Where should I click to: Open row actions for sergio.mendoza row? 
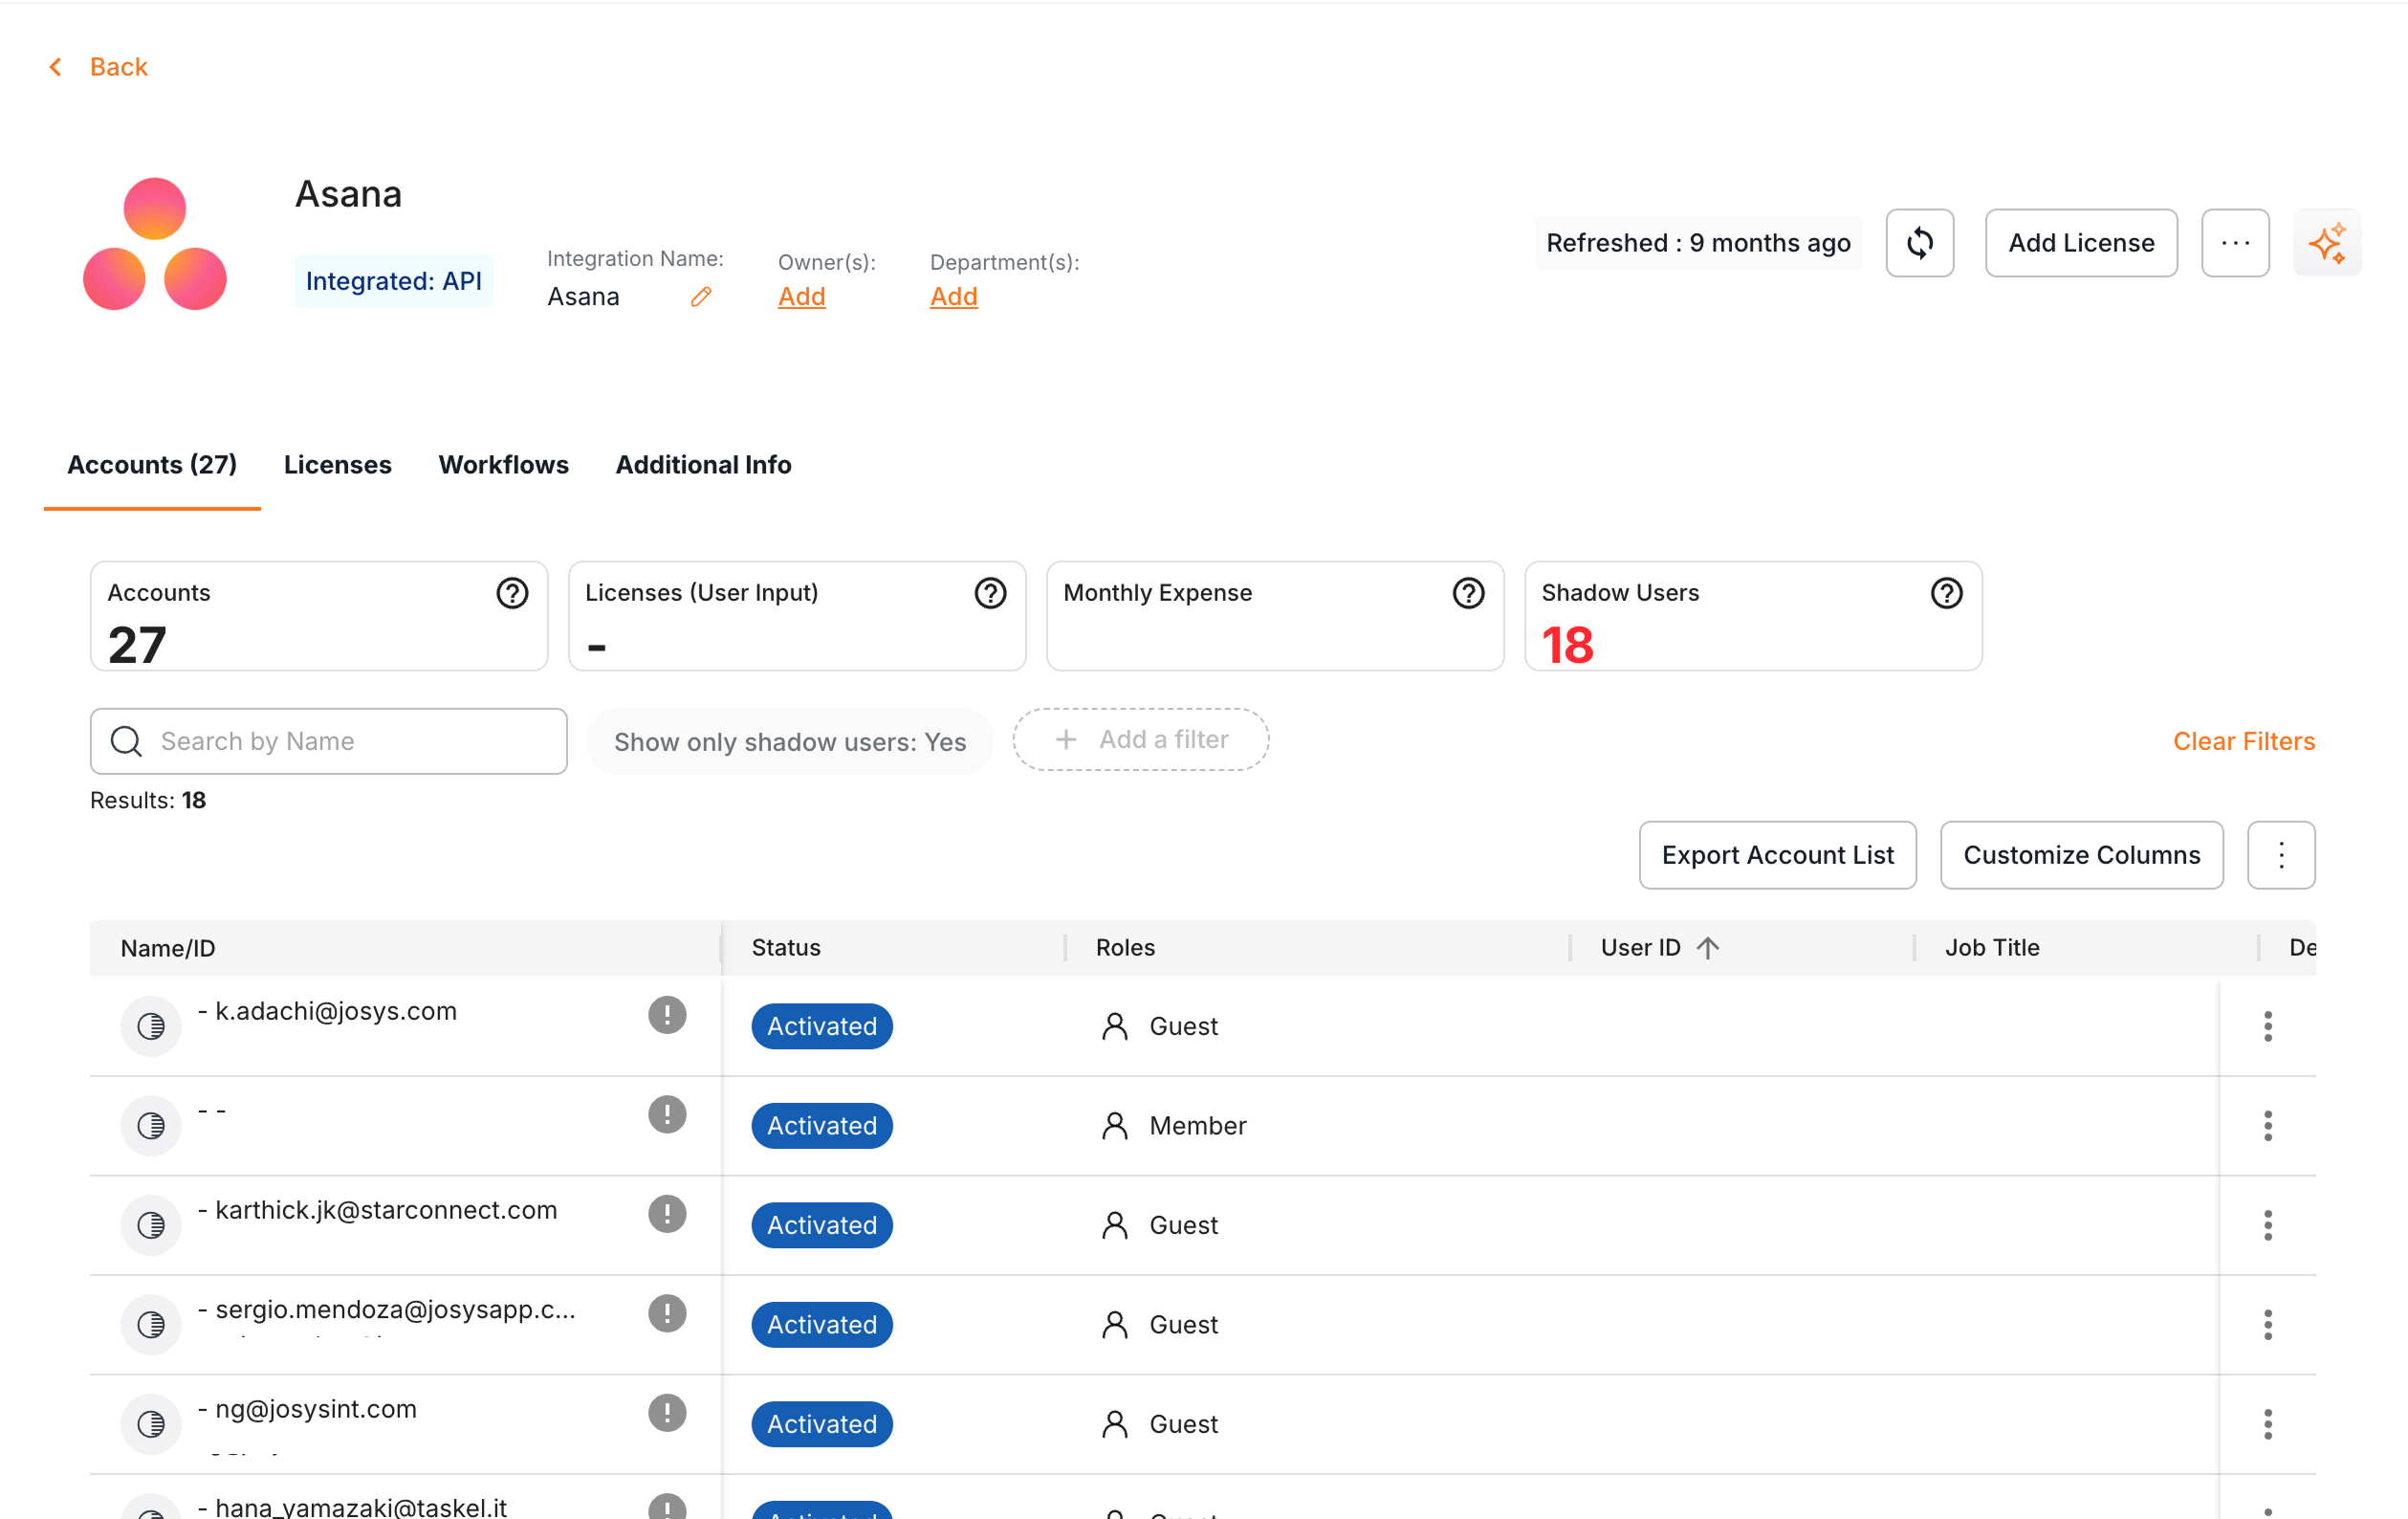tap(2267, 1324)
